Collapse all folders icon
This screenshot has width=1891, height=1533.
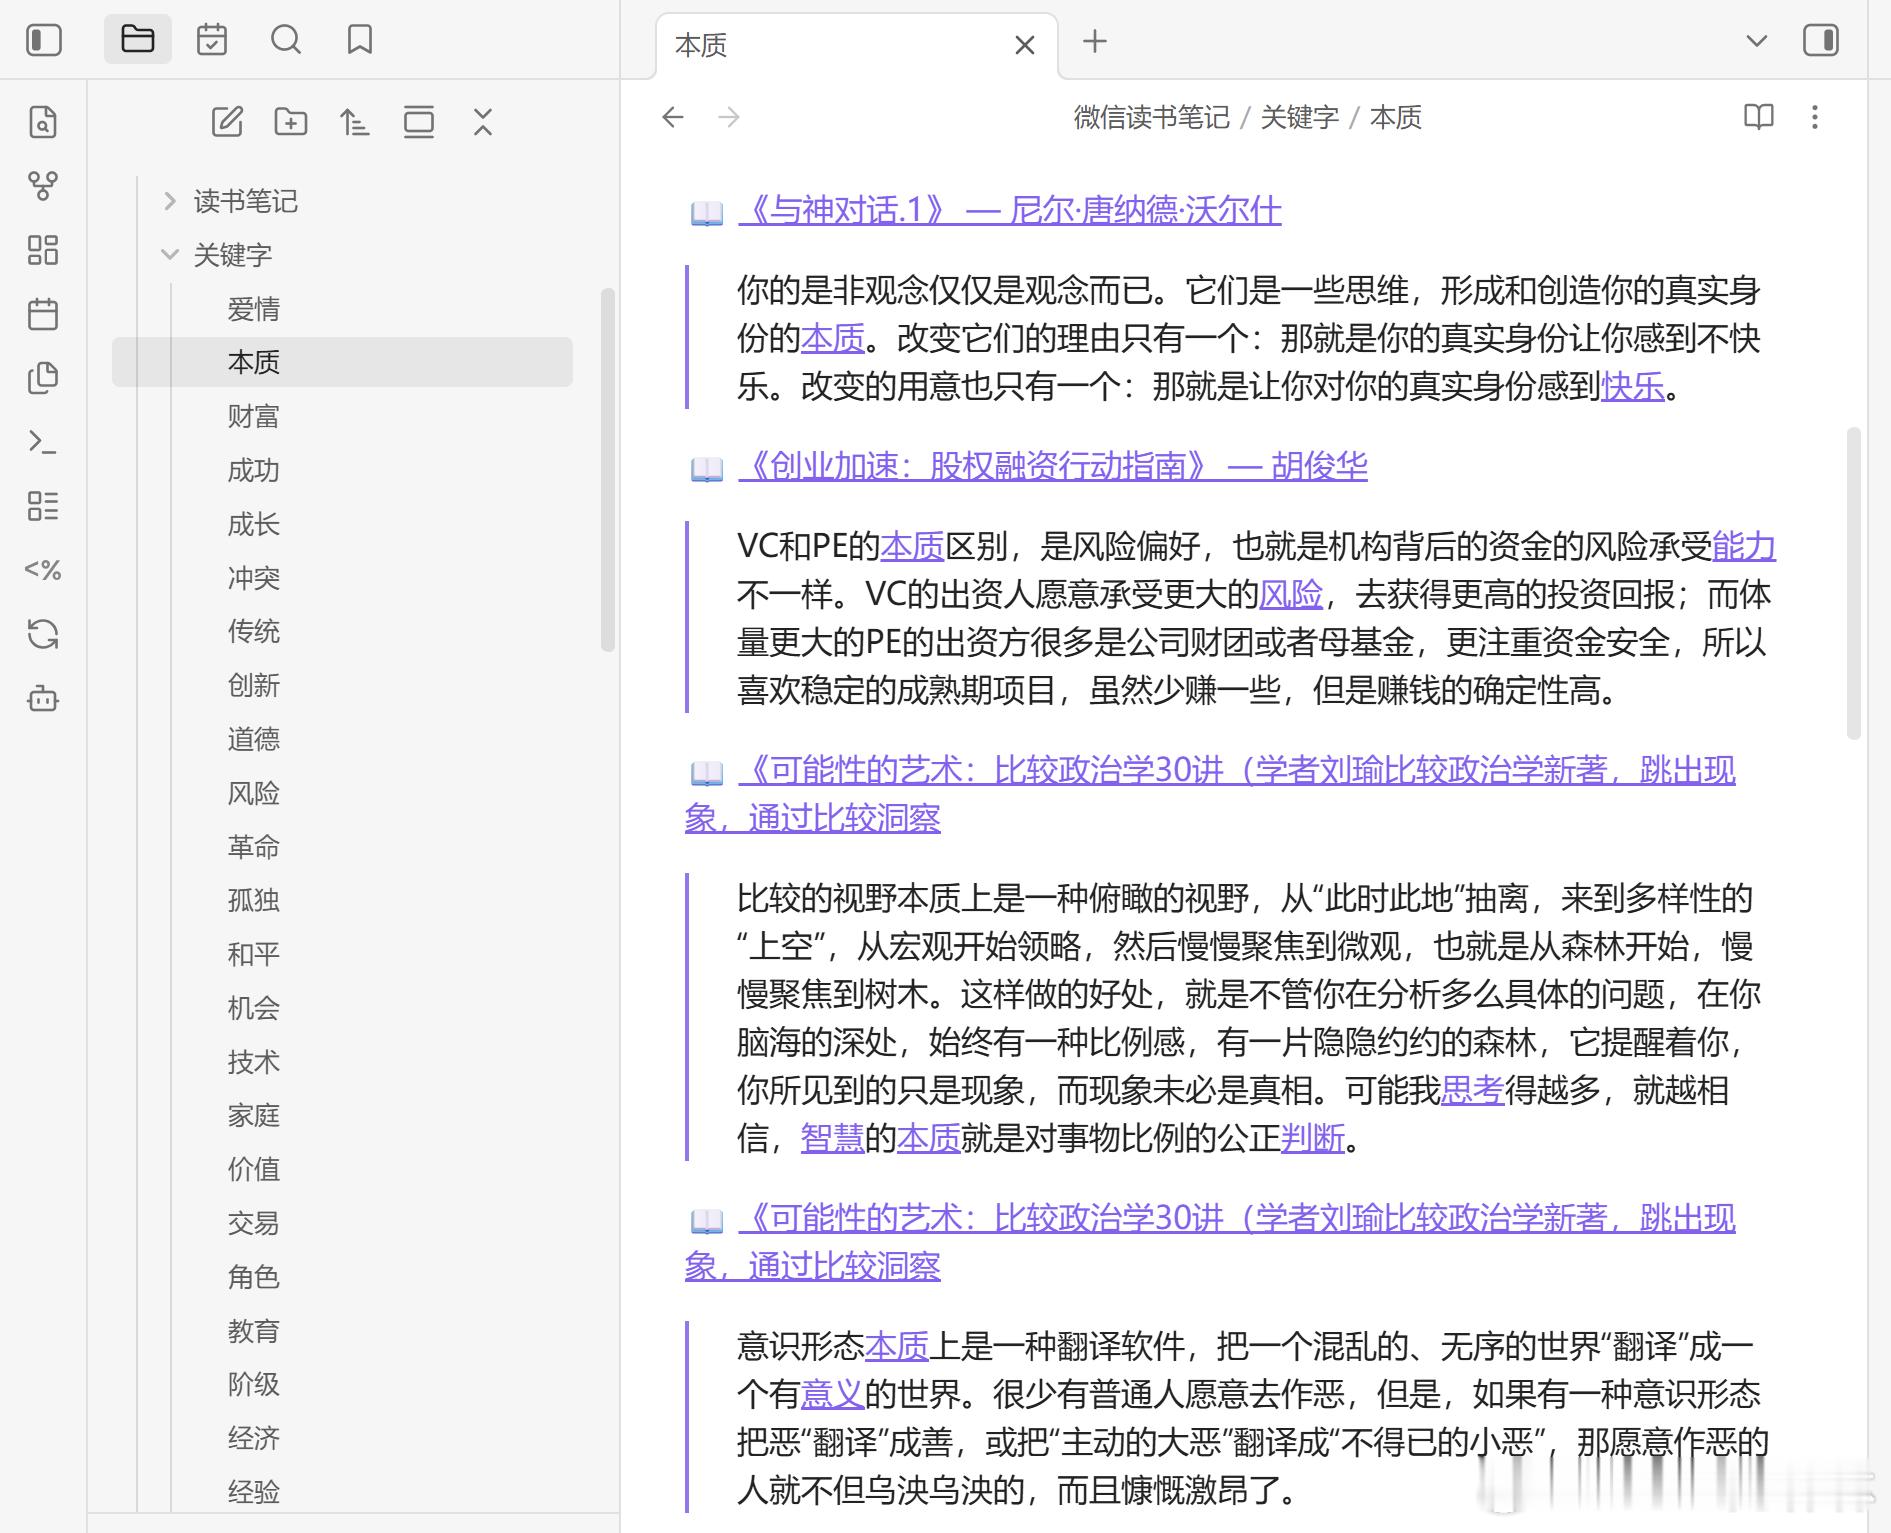(x=483, y=122)
